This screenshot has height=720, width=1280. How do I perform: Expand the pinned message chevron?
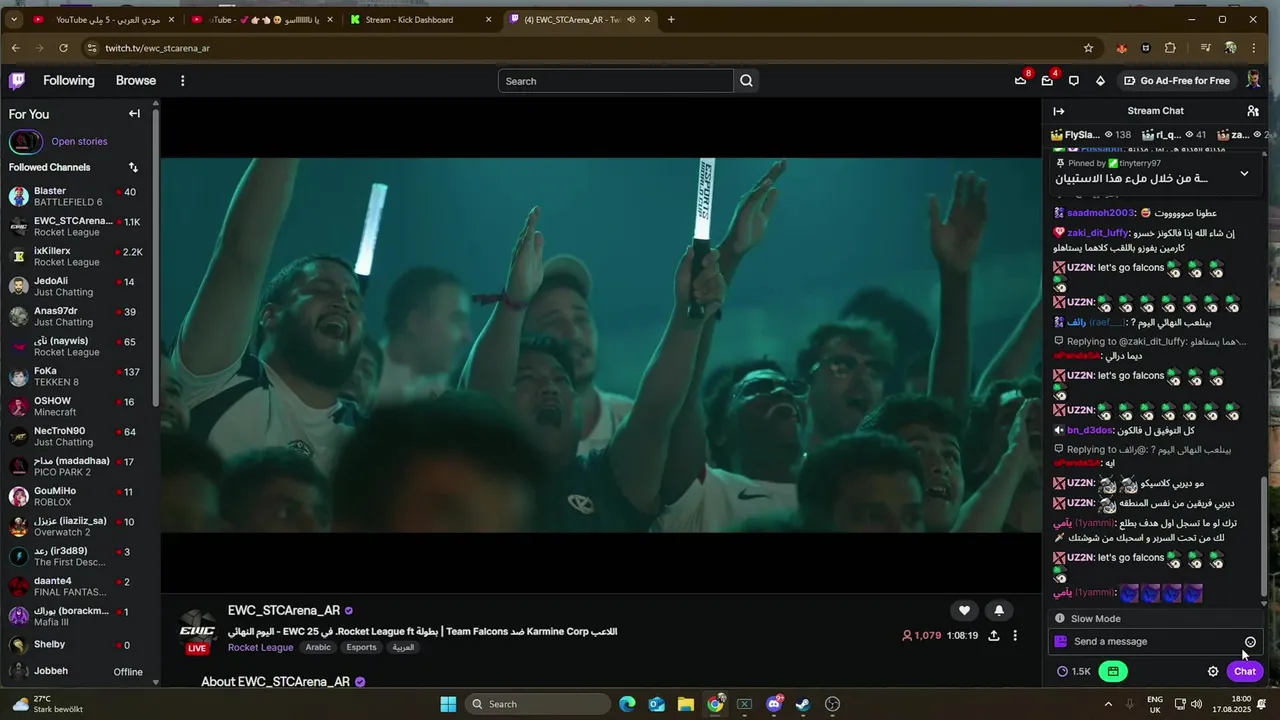click(1244, 173)
